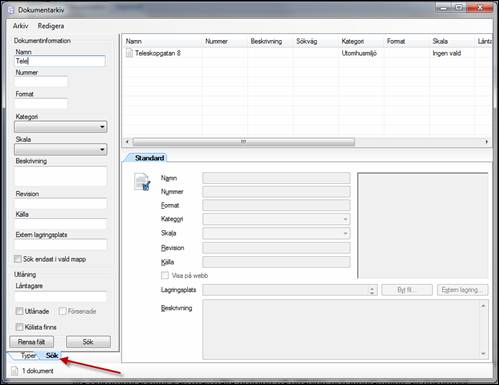
Task: Click the Format field in the Standard tab
Action: click(x=276, y=205)
